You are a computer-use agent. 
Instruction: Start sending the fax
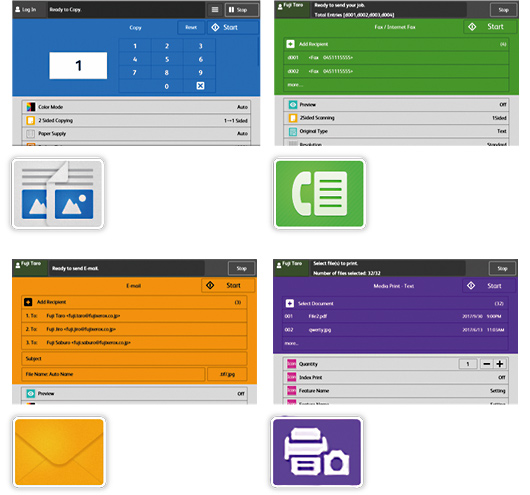(x=490, y=27)
